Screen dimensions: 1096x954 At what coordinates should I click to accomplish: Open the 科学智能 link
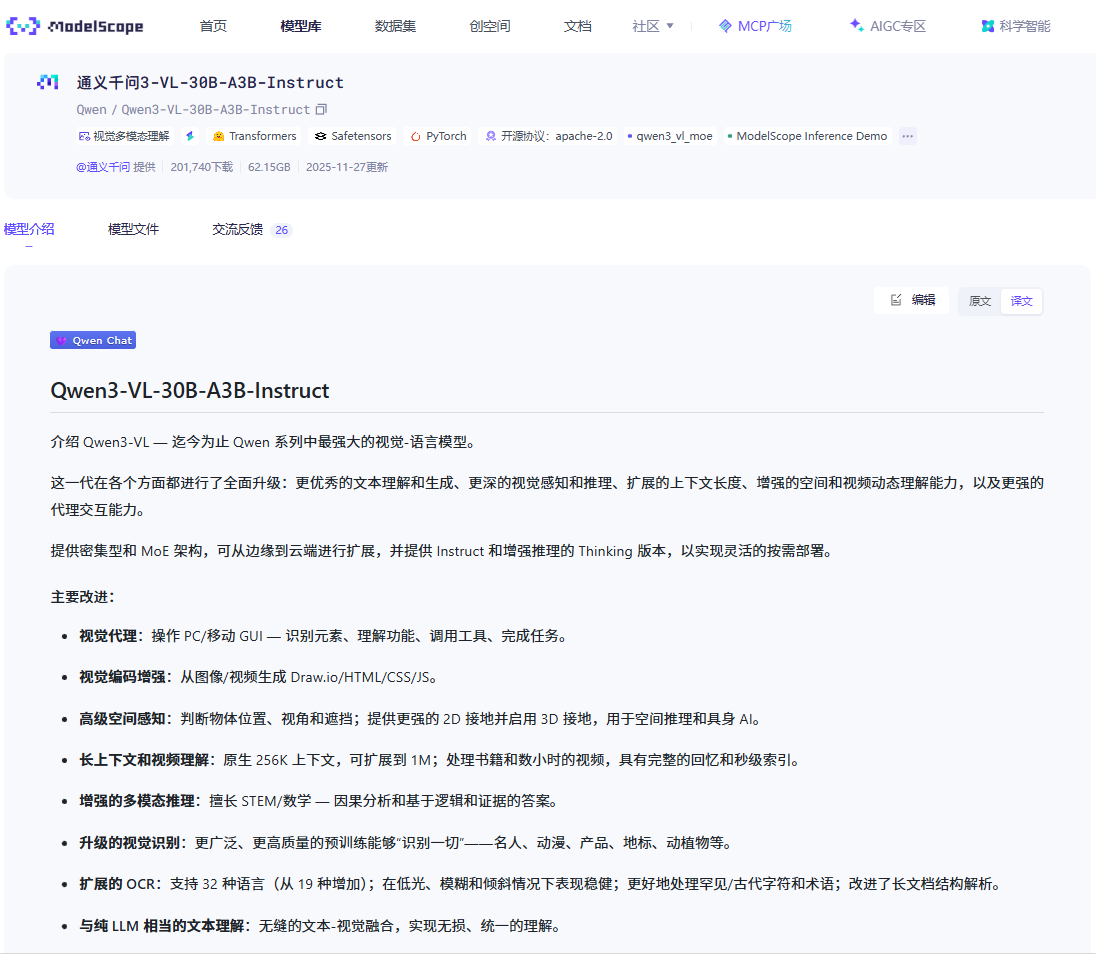(x=1016, y=27)
